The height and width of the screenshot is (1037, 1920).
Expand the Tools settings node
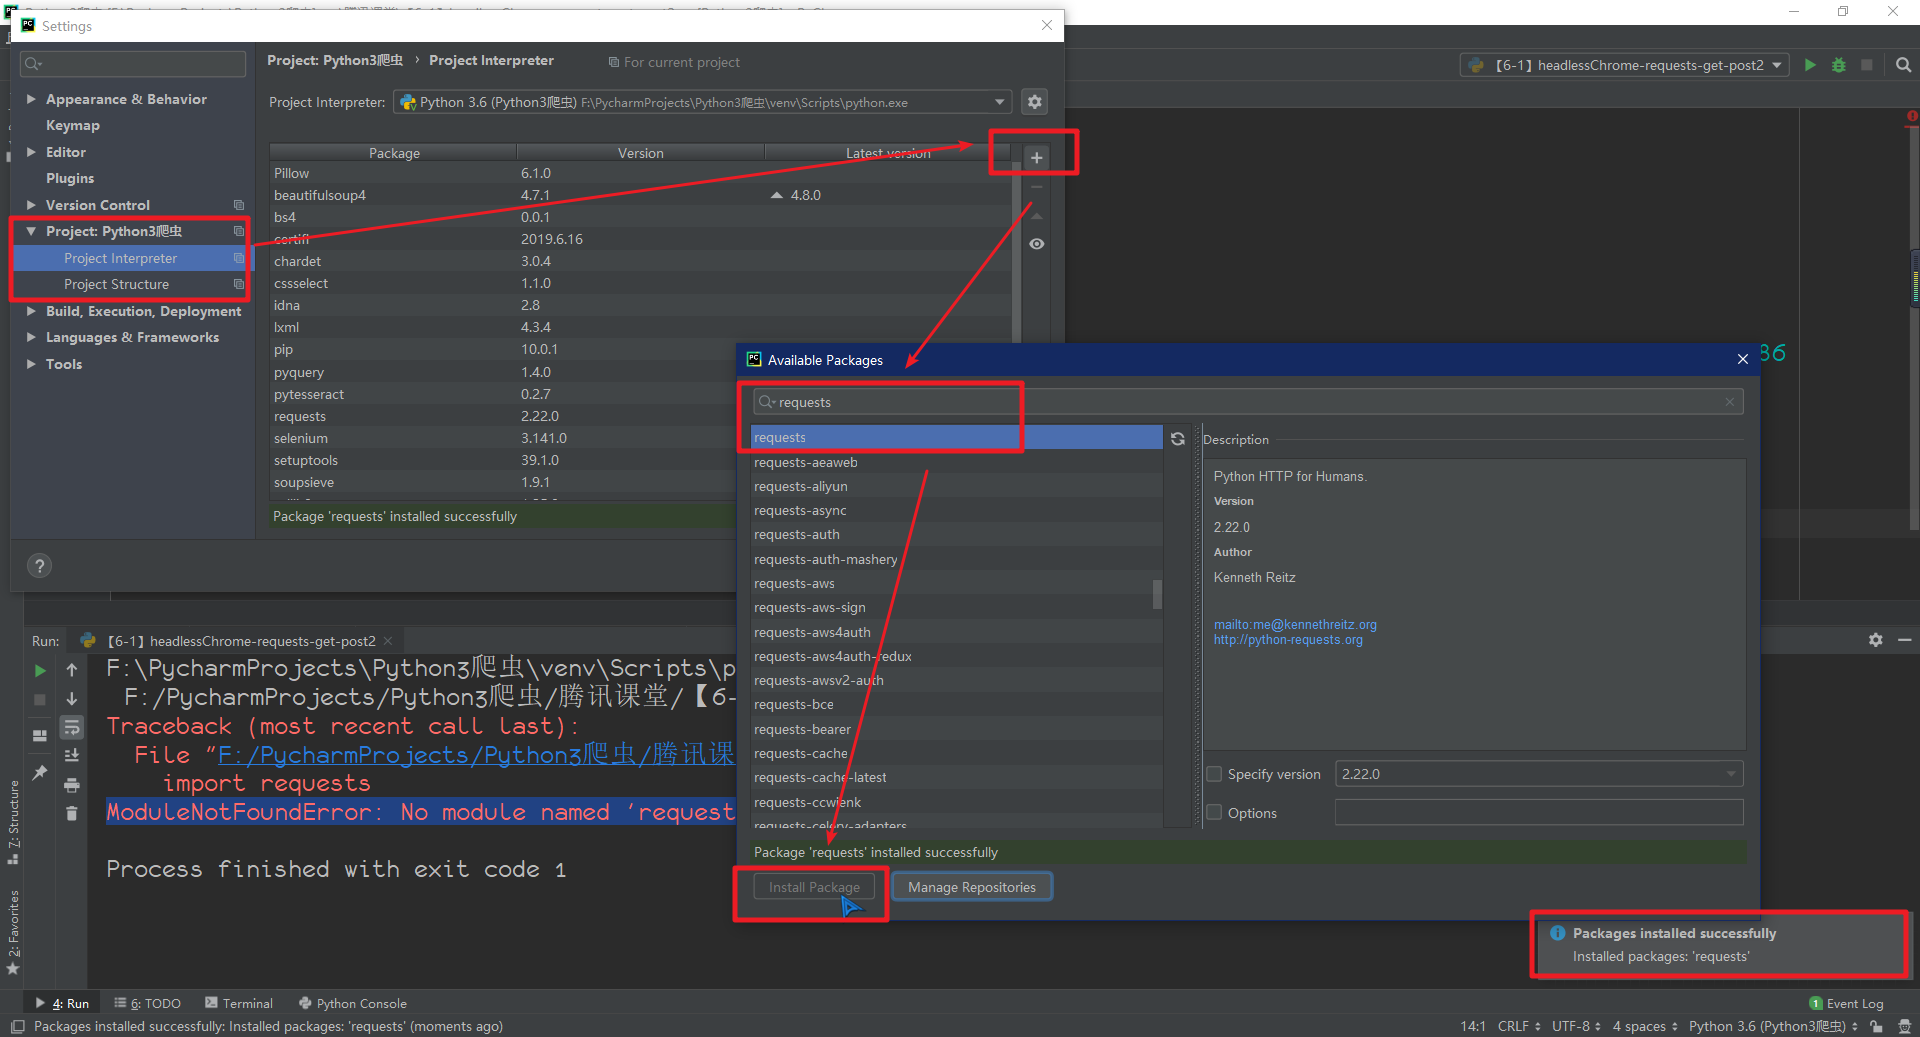31,364
